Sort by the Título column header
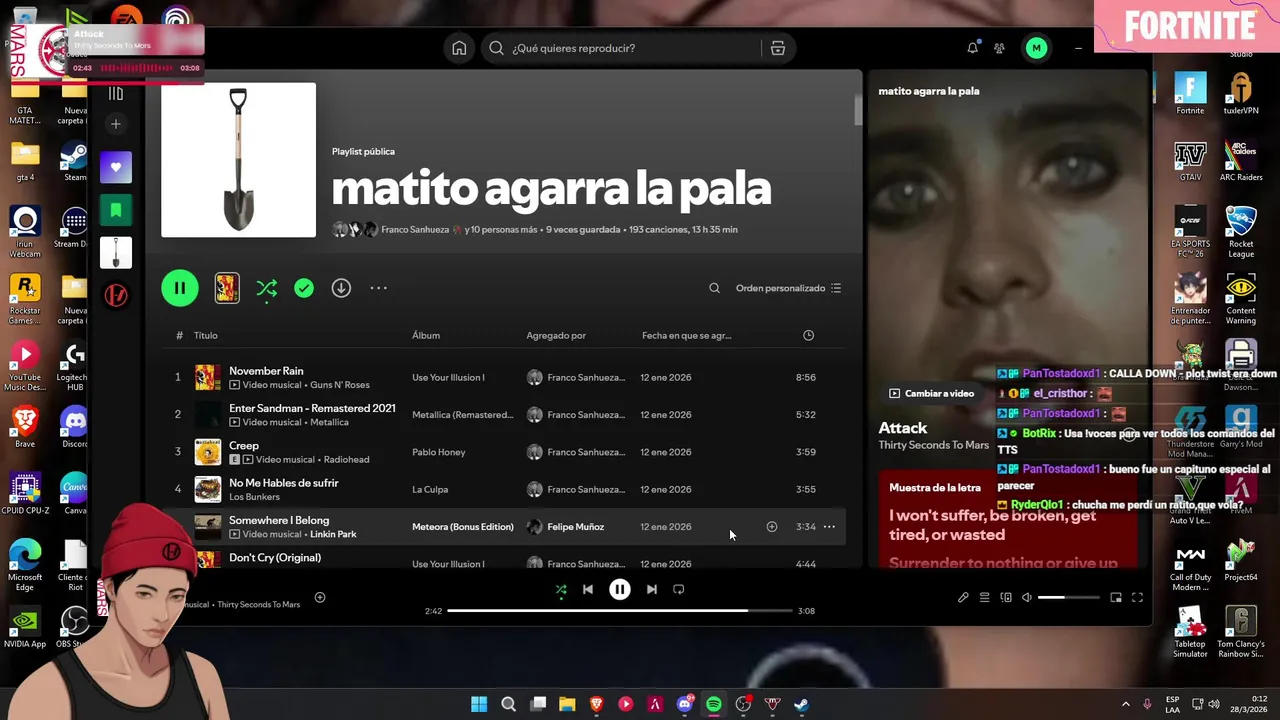1280x720 pixels. [205, 336]
